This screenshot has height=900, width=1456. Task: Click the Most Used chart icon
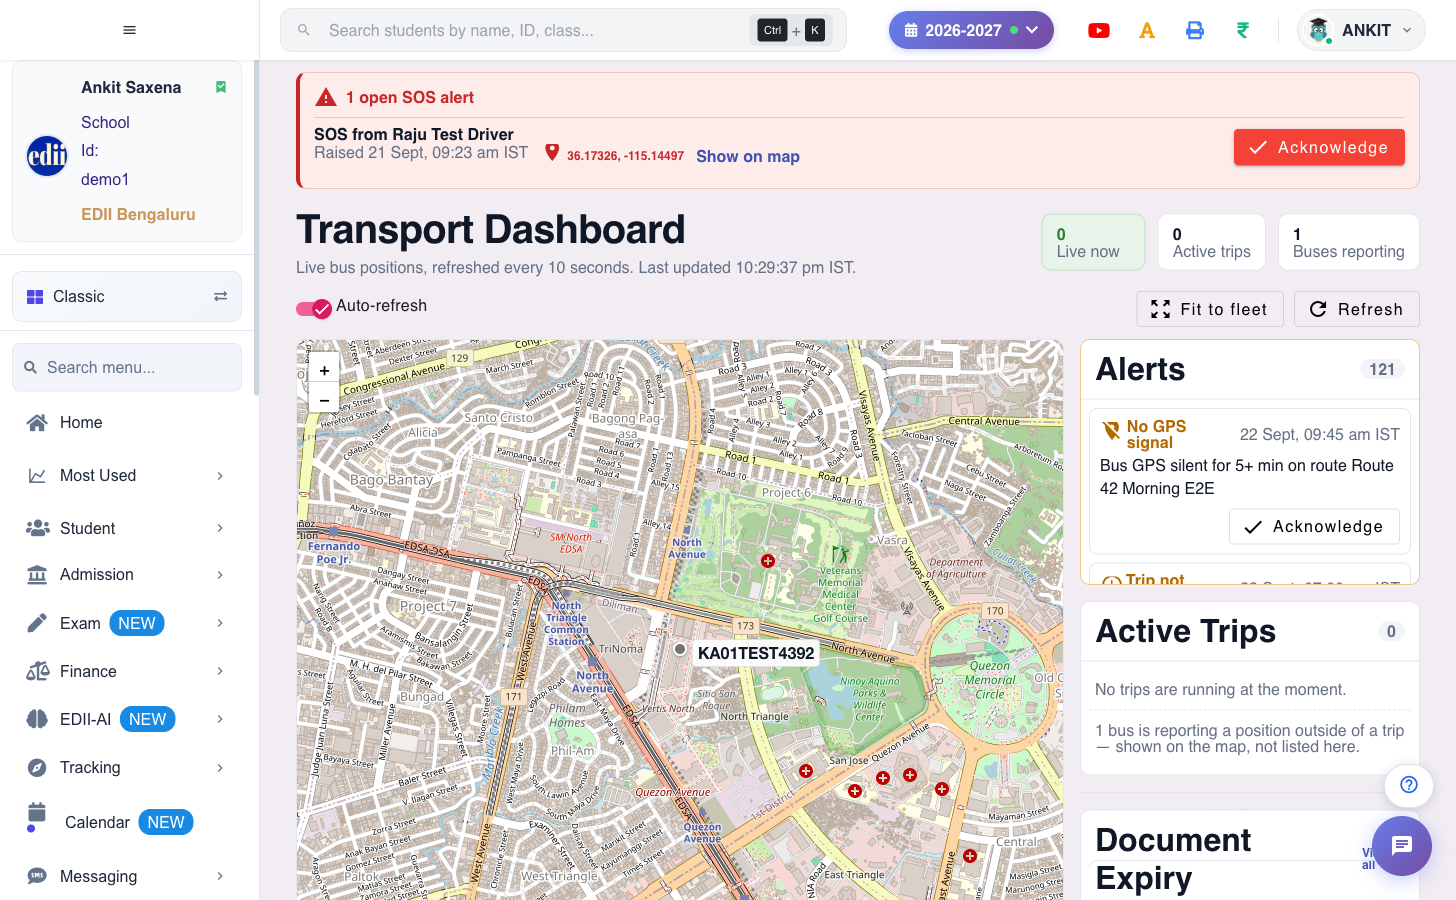point(37,475)
